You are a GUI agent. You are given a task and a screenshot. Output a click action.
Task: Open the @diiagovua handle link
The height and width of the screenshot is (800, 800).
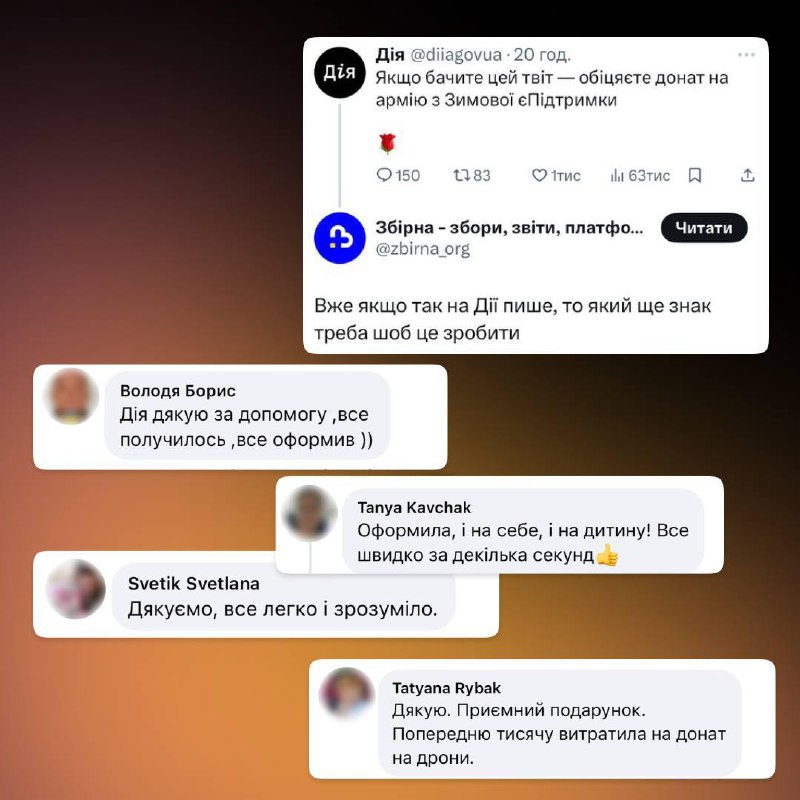pos(456,55)
